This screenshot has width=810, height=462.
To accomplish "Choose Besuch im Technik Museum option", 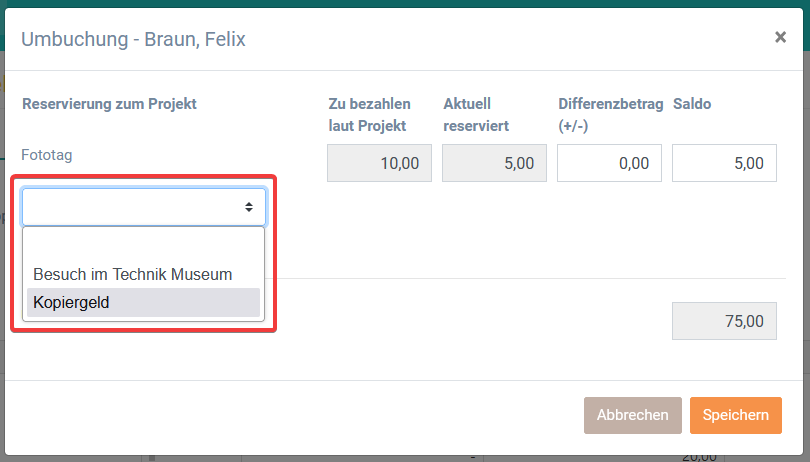I will 133,274.
